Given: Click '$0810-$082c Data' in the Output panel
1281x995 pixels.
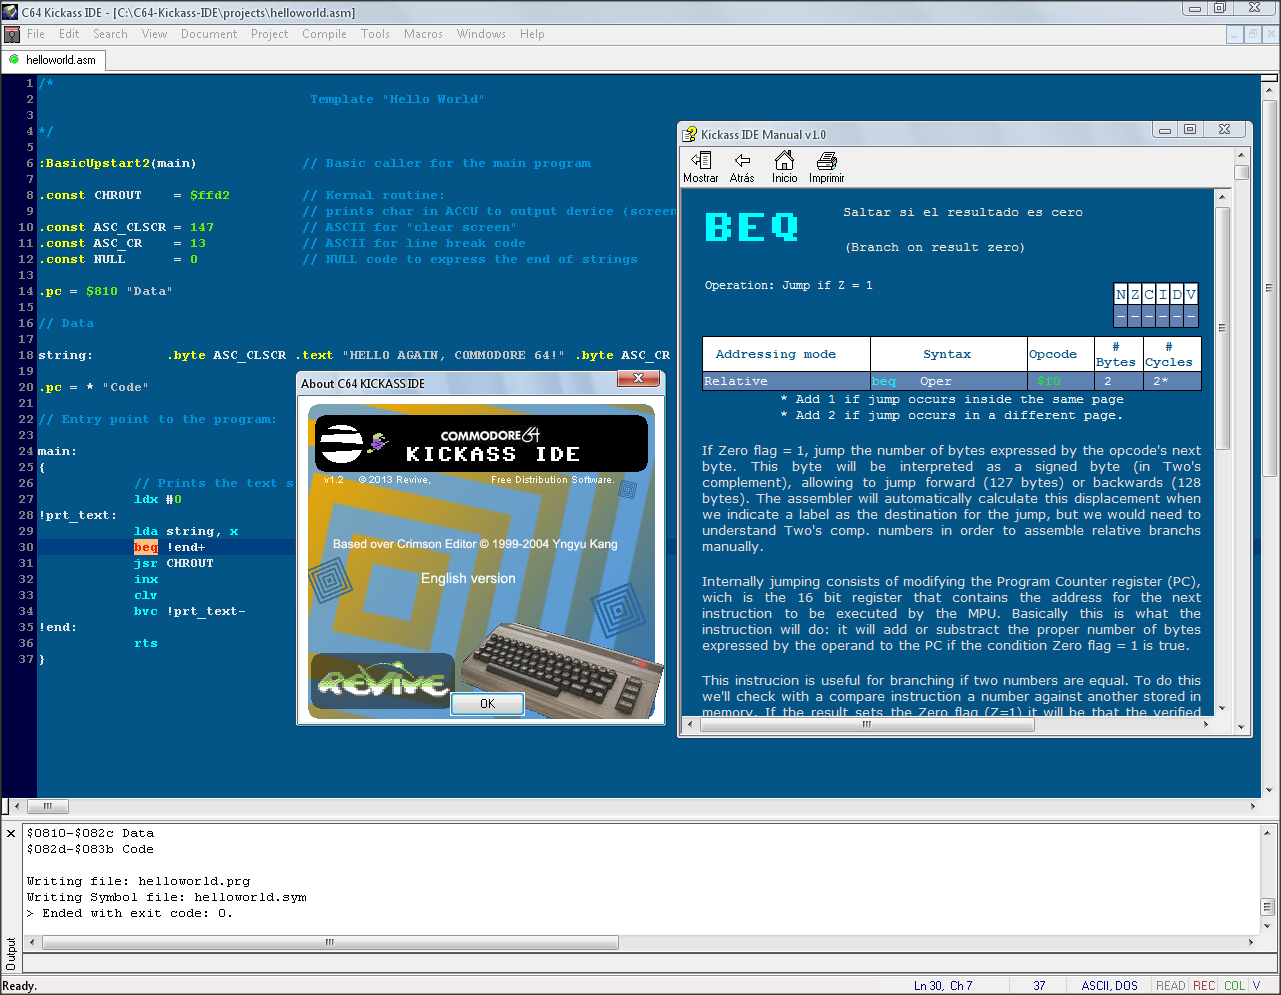Looking at the screenshot, I should pos(91,834).
